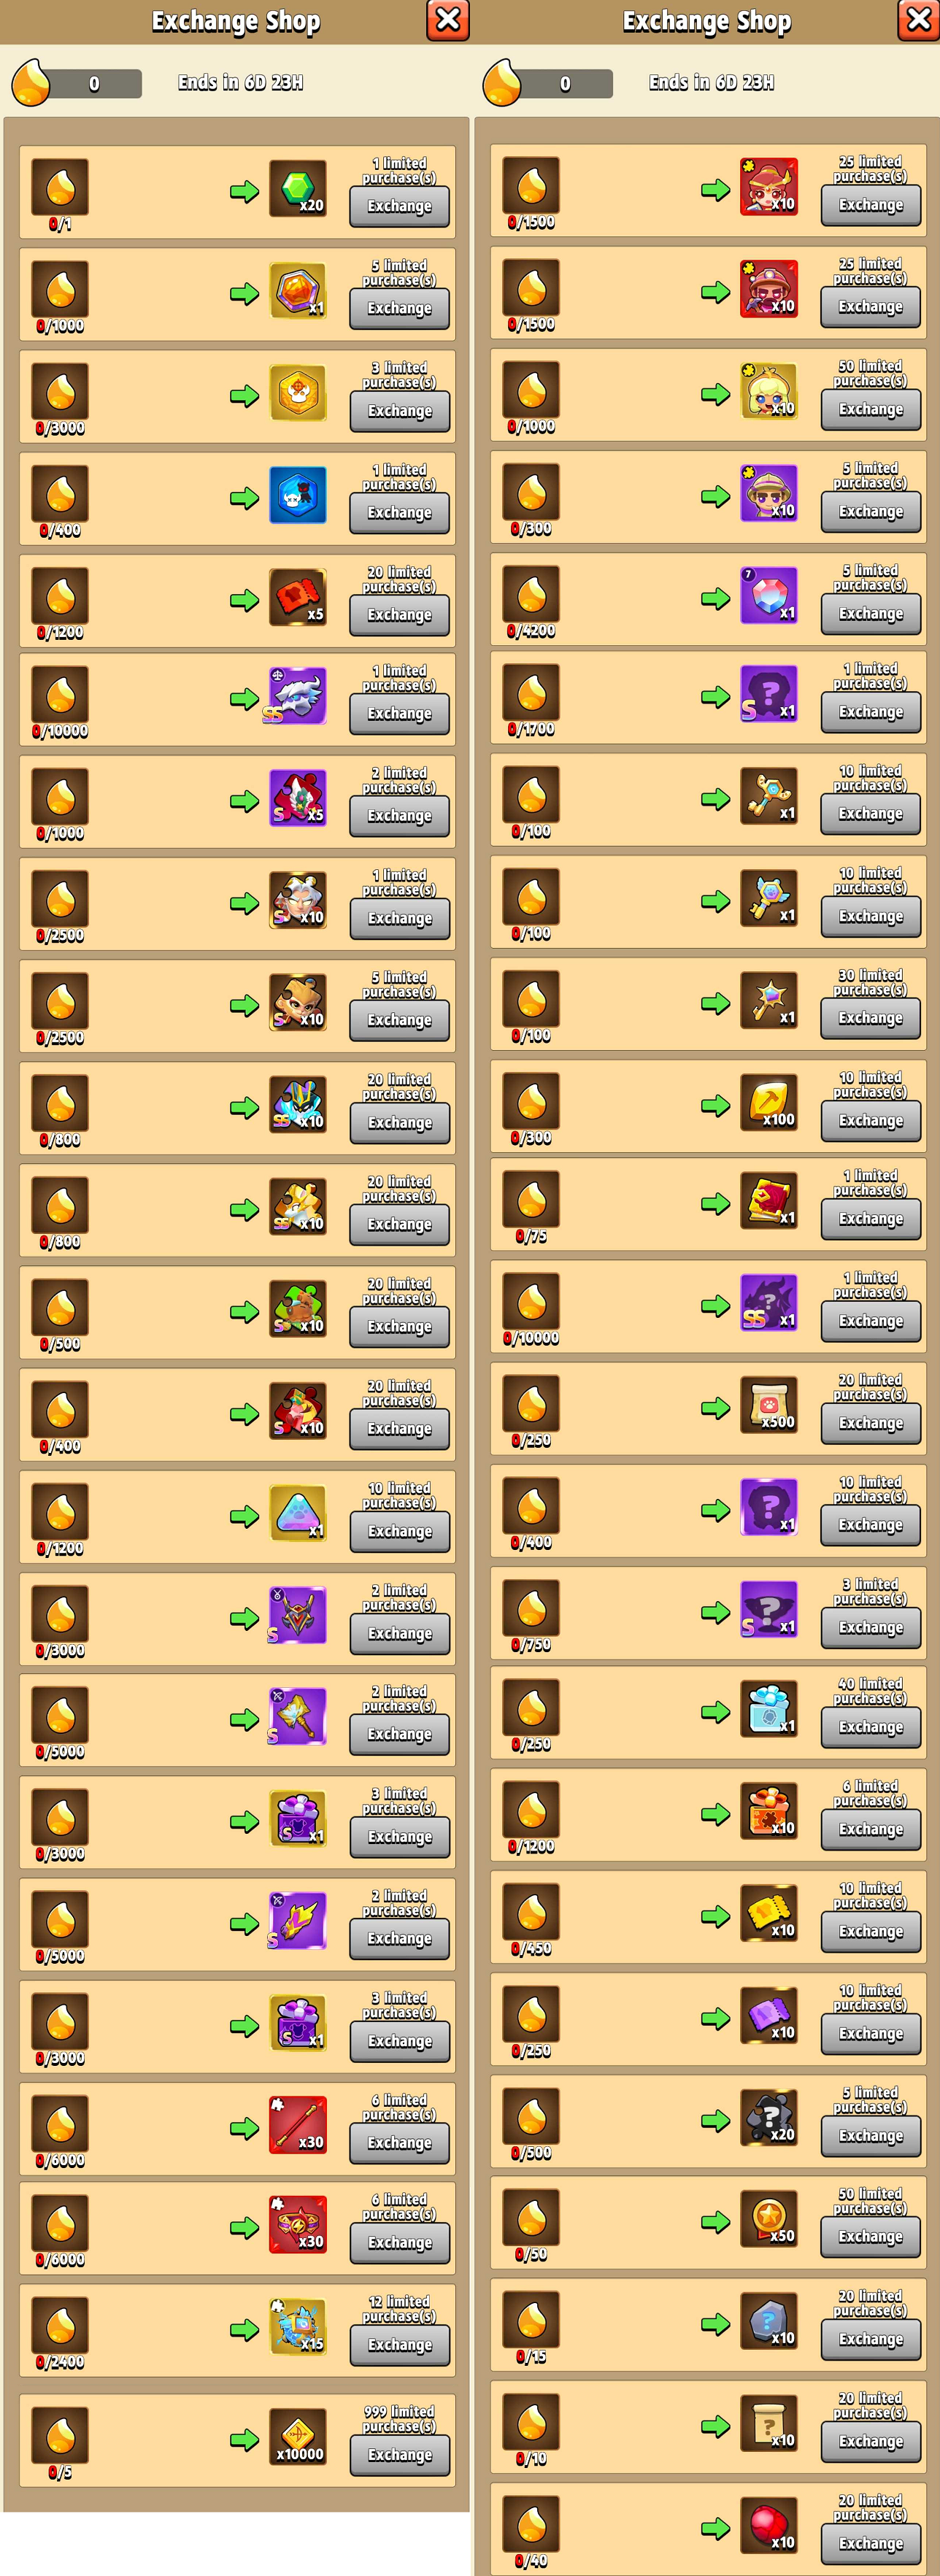This screenshot has width=940, height=2576.
Task: Tap the yellow ticket x10 reward icon
Action: pos(769,1913)
